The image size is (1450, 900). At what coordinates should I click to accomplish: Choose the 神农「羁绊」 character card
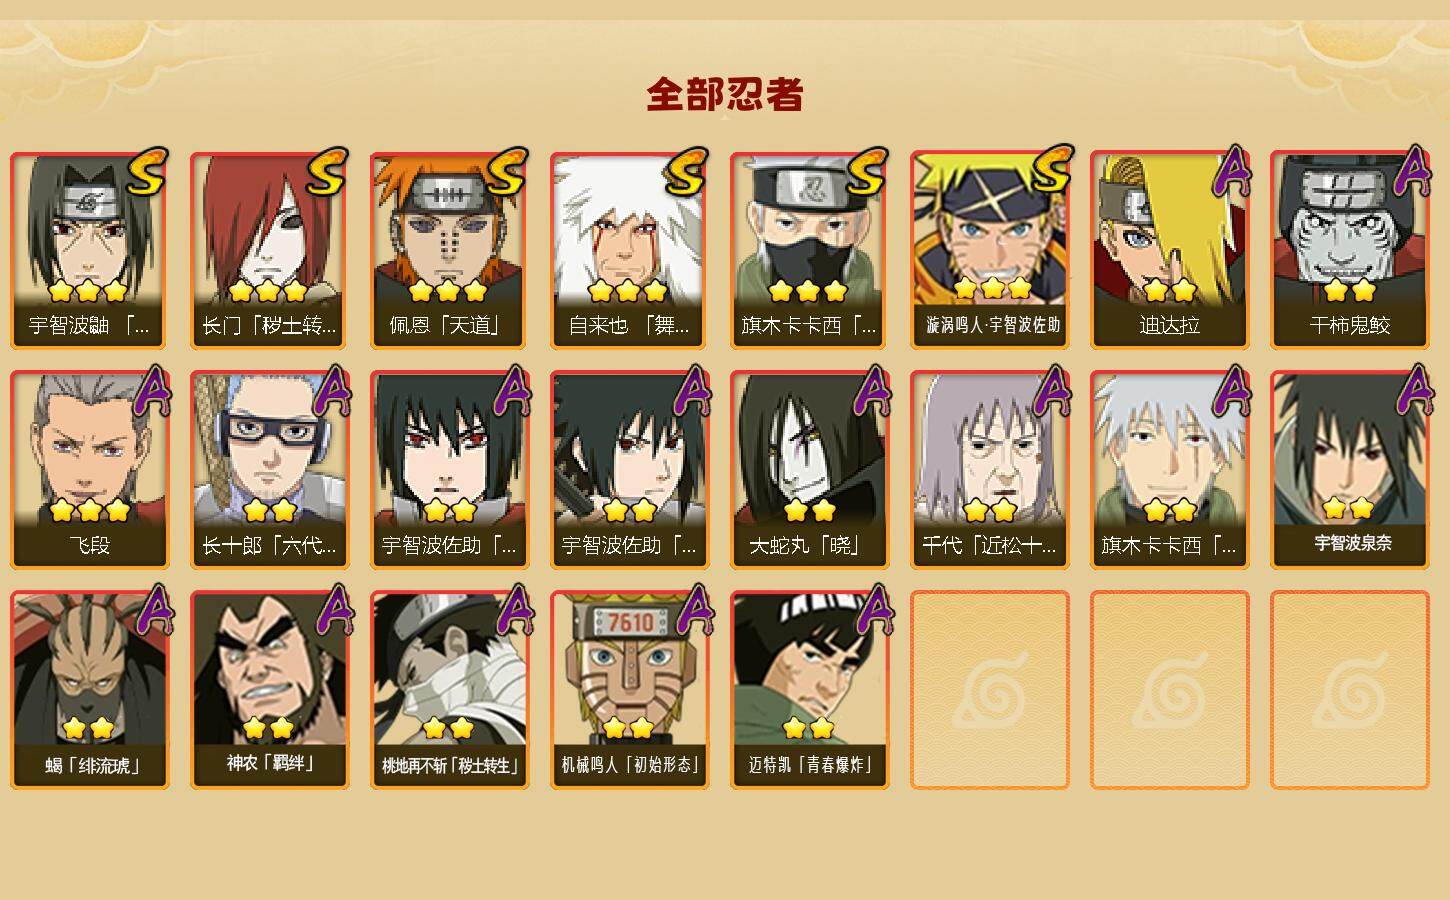[x=270, y=690]
